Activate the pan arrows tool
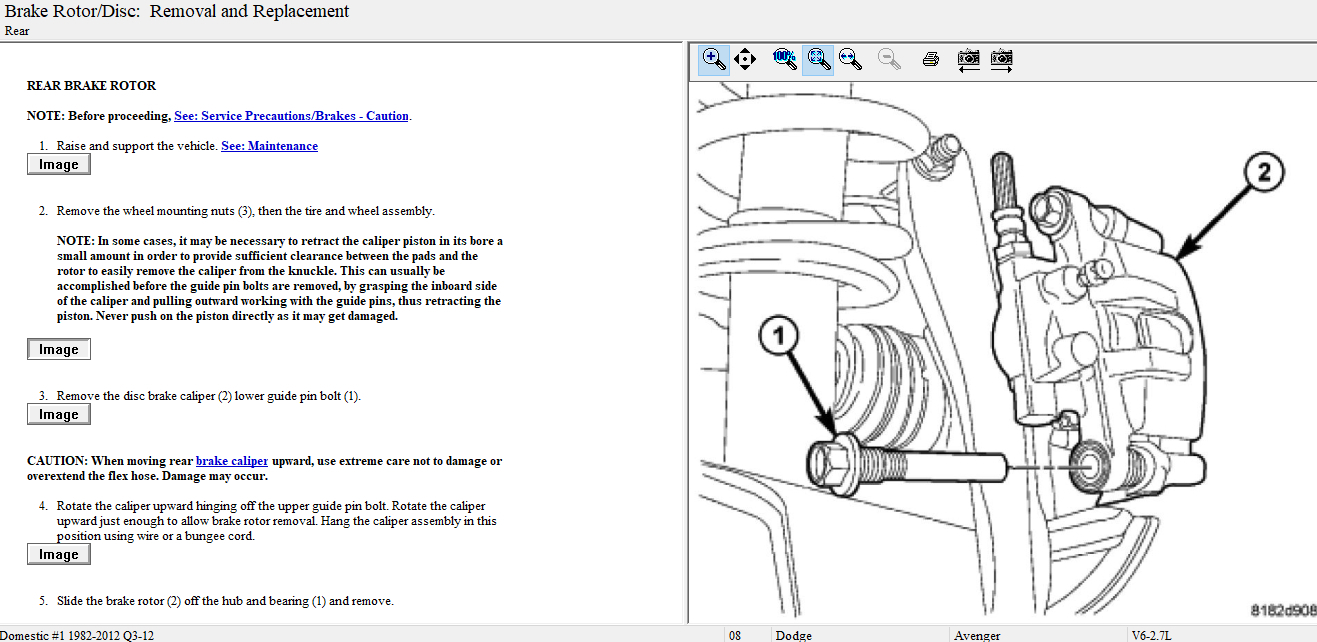 click(x=744, y=59)
